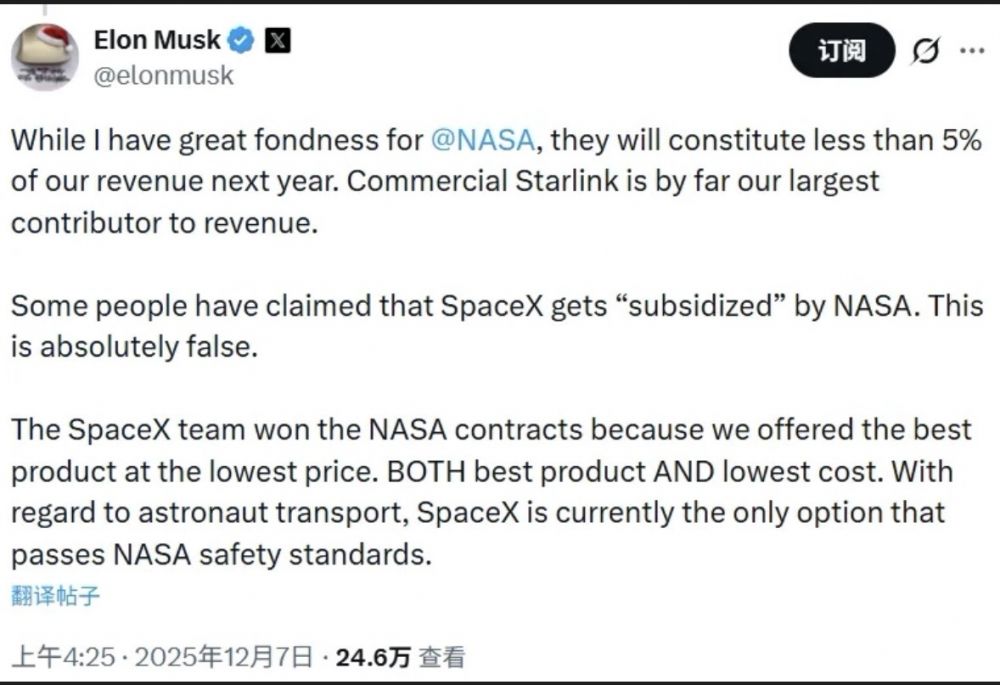
Task: Follow the @NASA mention link
Action: (483, 139)
